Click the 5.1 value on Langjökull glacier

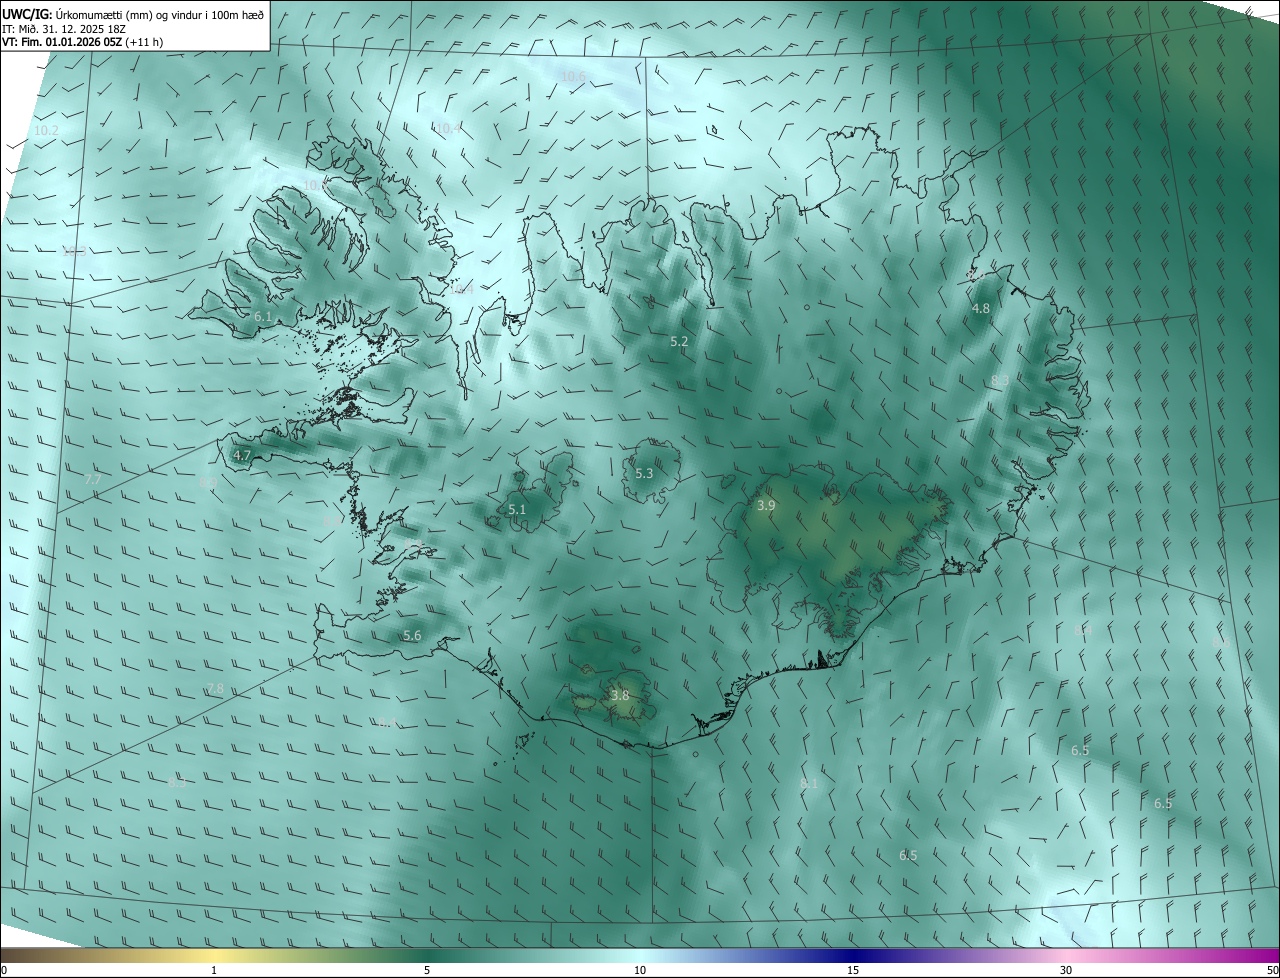point(517,510)
